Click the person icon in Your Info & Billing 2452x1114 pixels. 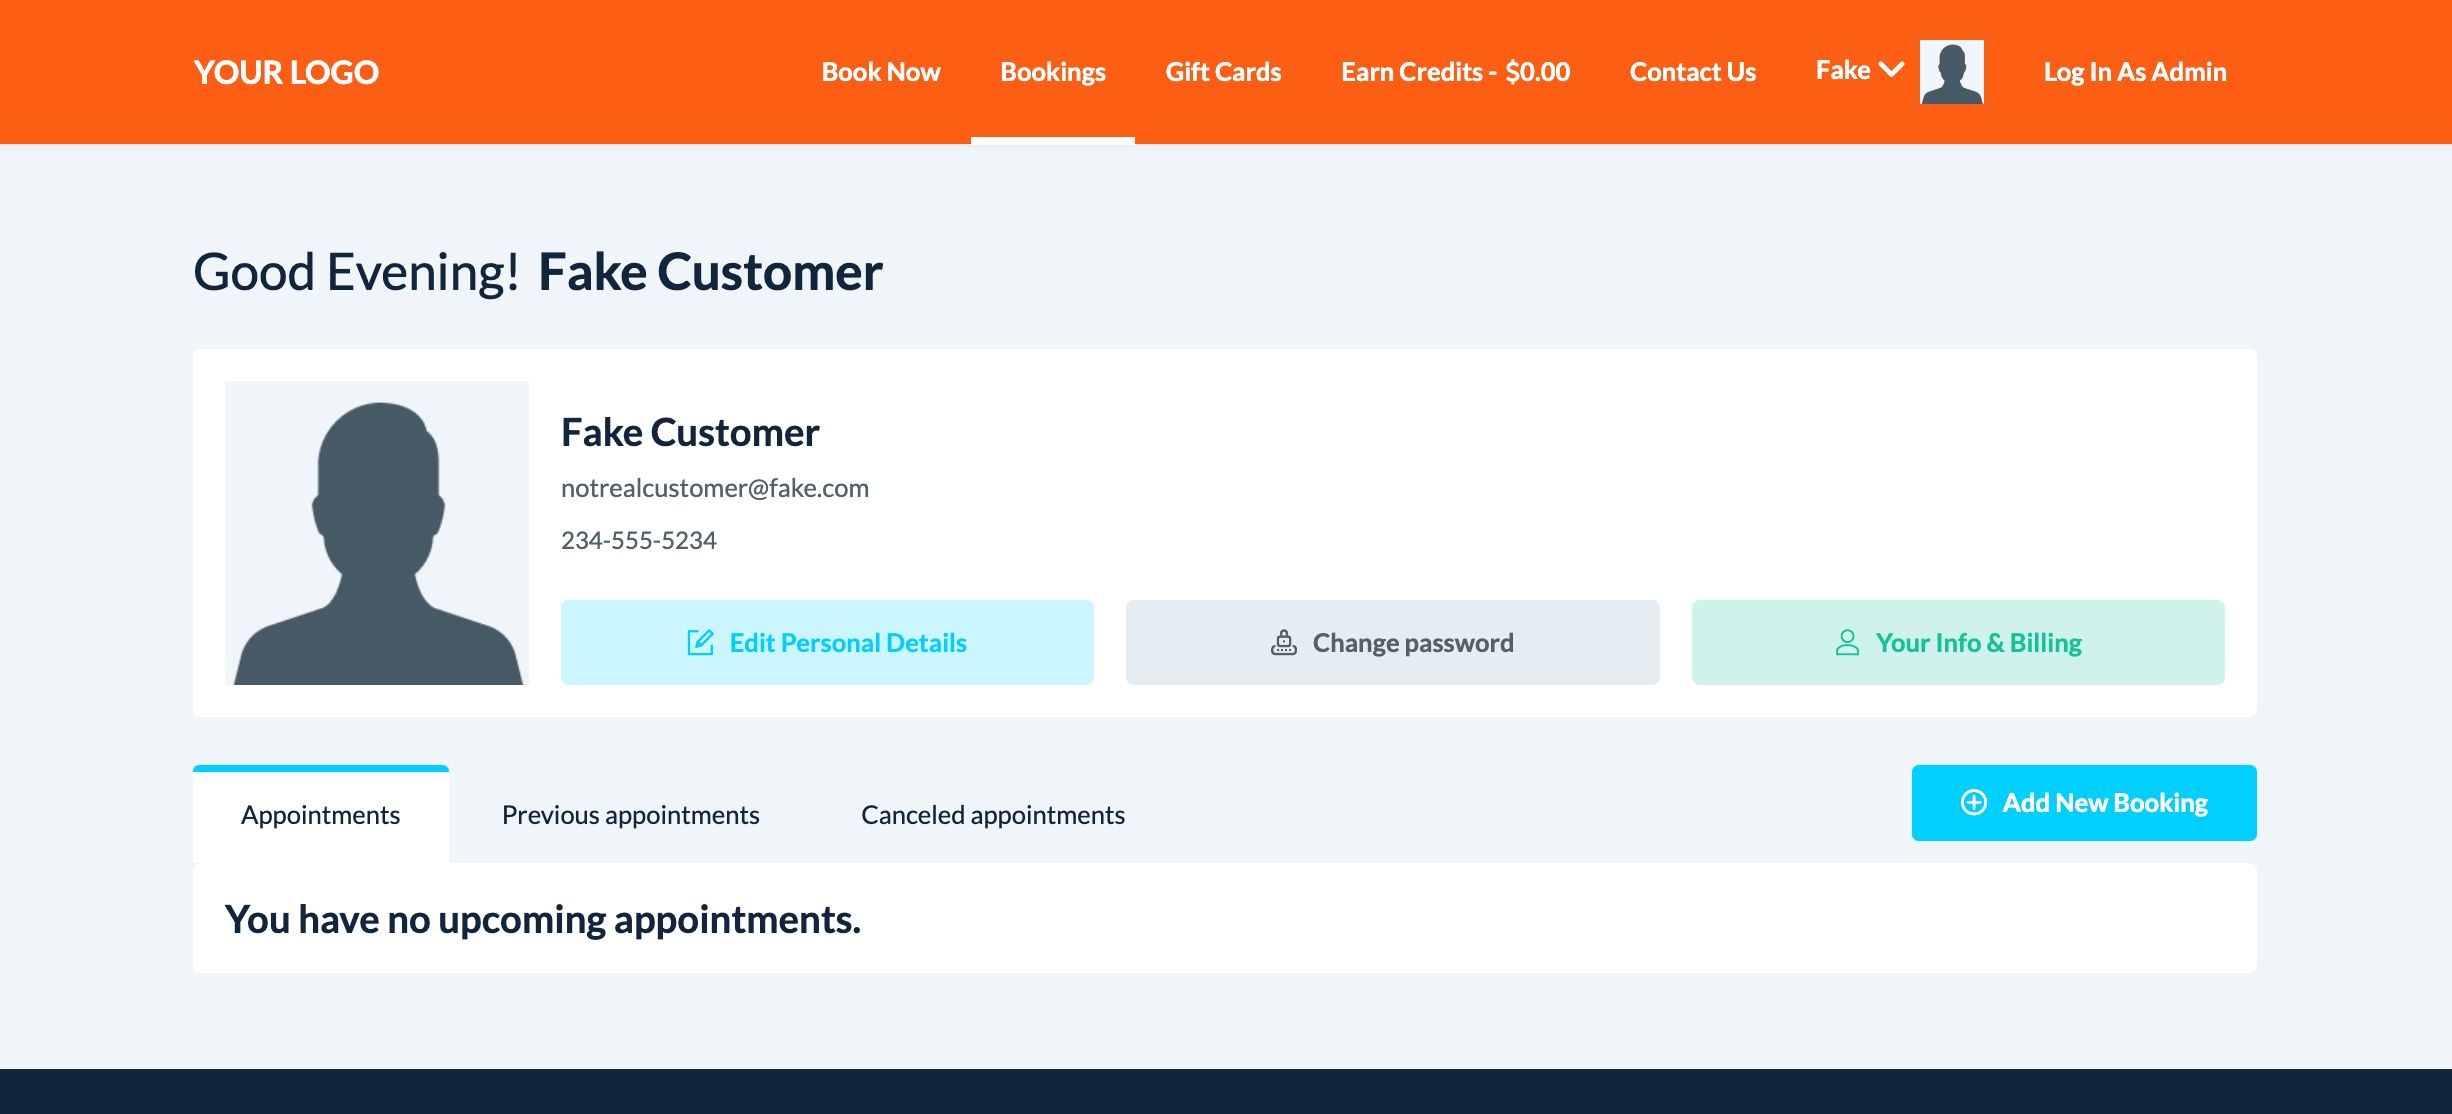(1847, 642)
